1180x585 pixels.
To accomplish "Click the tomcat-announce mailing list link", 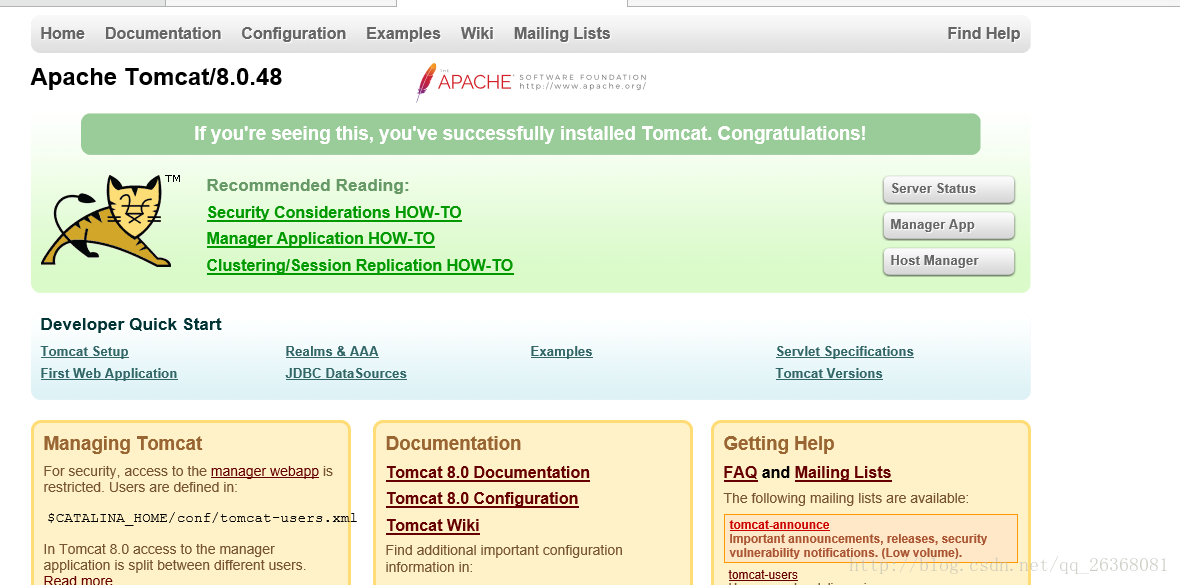I will point(779,525).
